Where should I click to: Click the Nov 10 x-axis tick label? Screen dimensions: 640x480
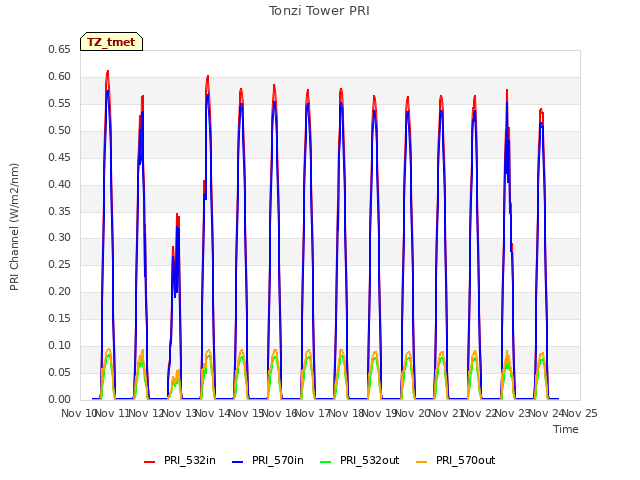pos(78,413)
